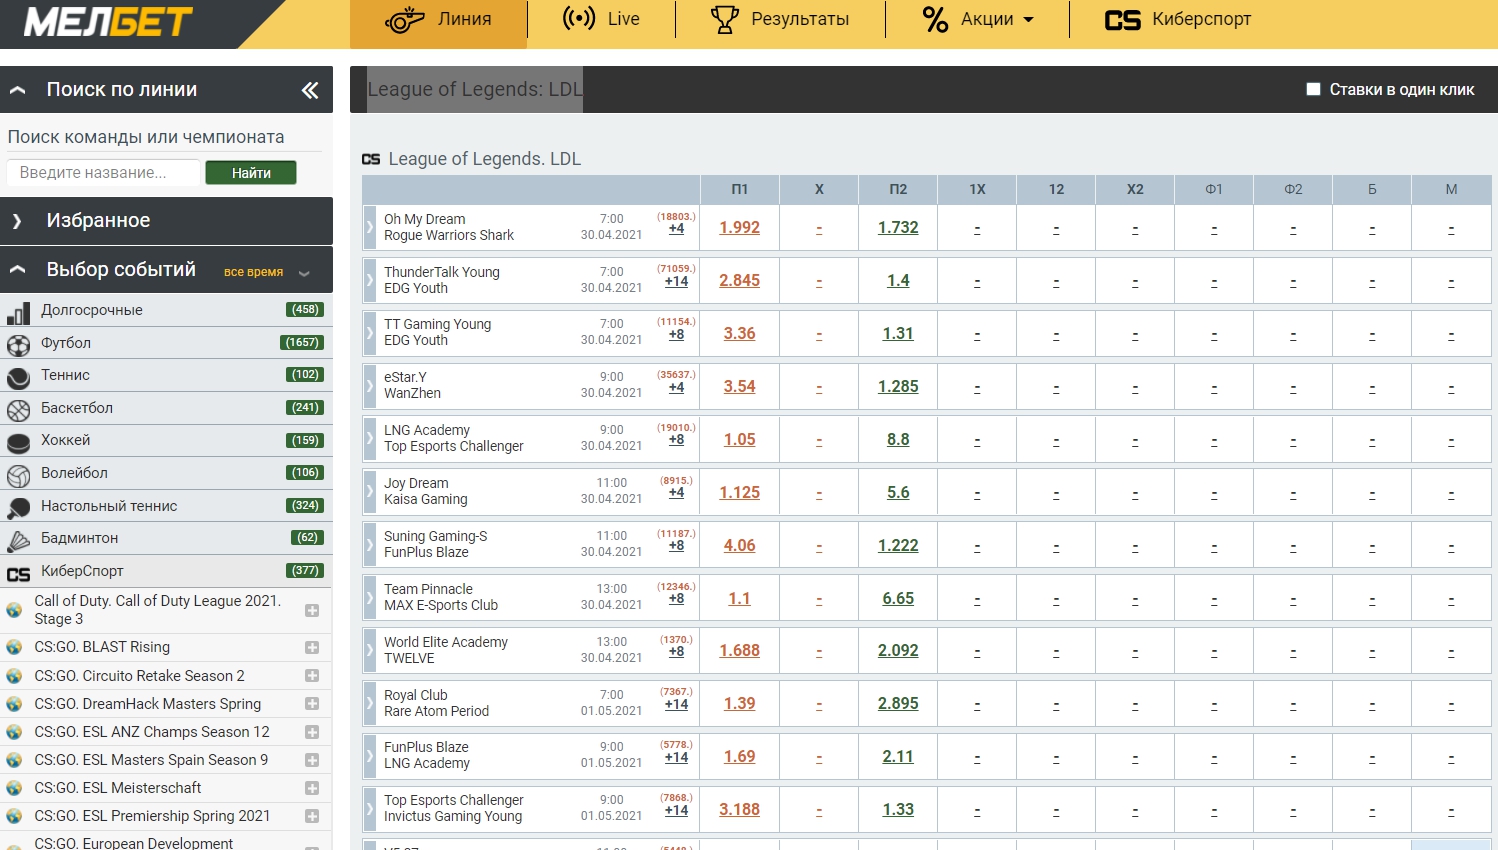Open the Линия tab
1498x850 pixels.
pos(438,20)
